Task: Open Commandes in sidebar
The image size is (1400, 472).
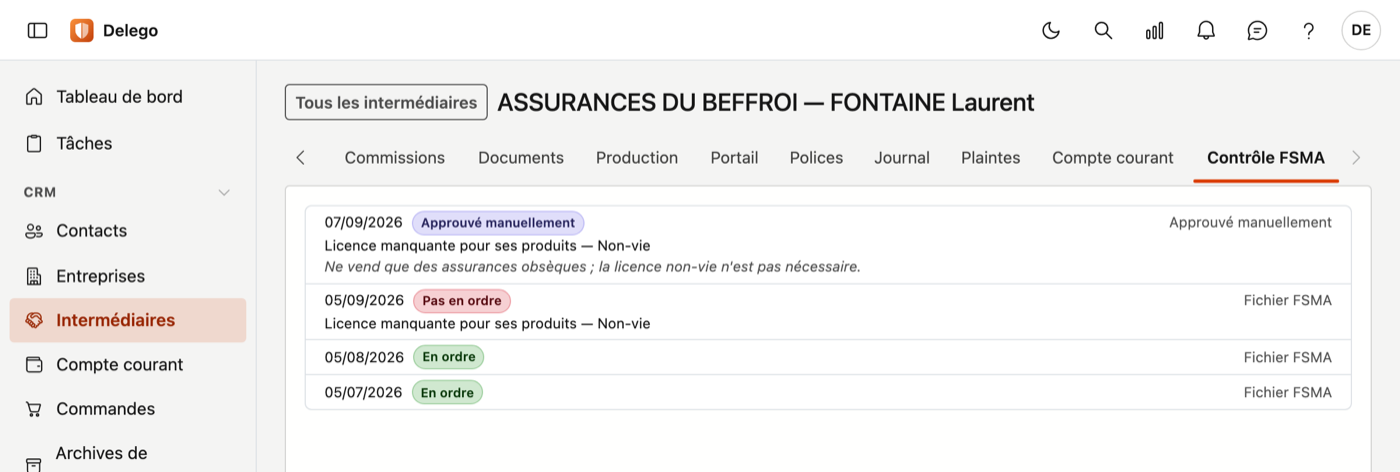Action: pyautogui.click(x=105, y=409)
